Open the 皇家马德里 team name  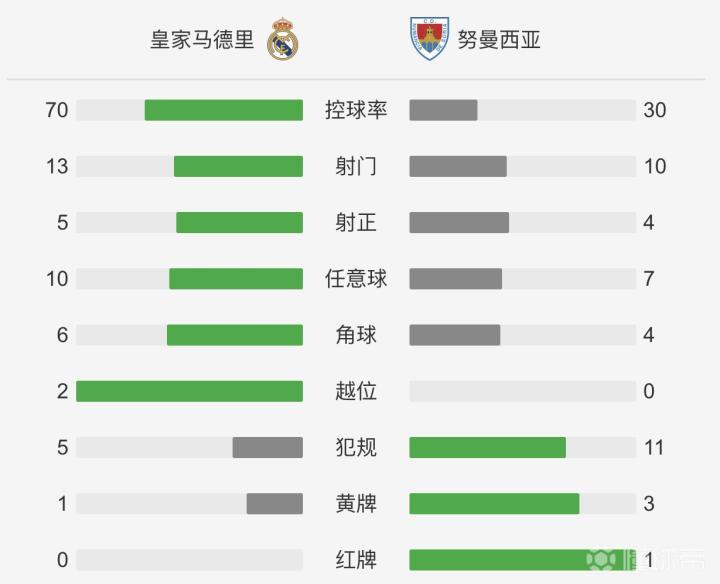coord(202,39)
